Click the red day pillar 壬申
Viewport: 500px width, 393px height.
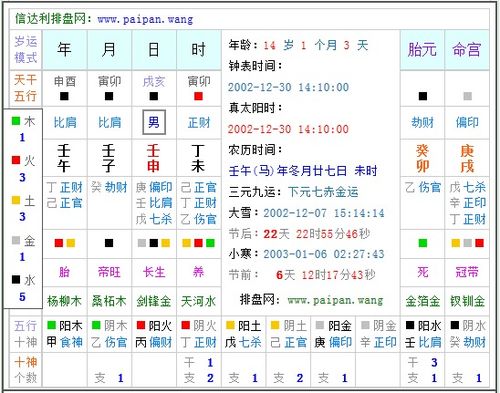(x=153, y=158)
